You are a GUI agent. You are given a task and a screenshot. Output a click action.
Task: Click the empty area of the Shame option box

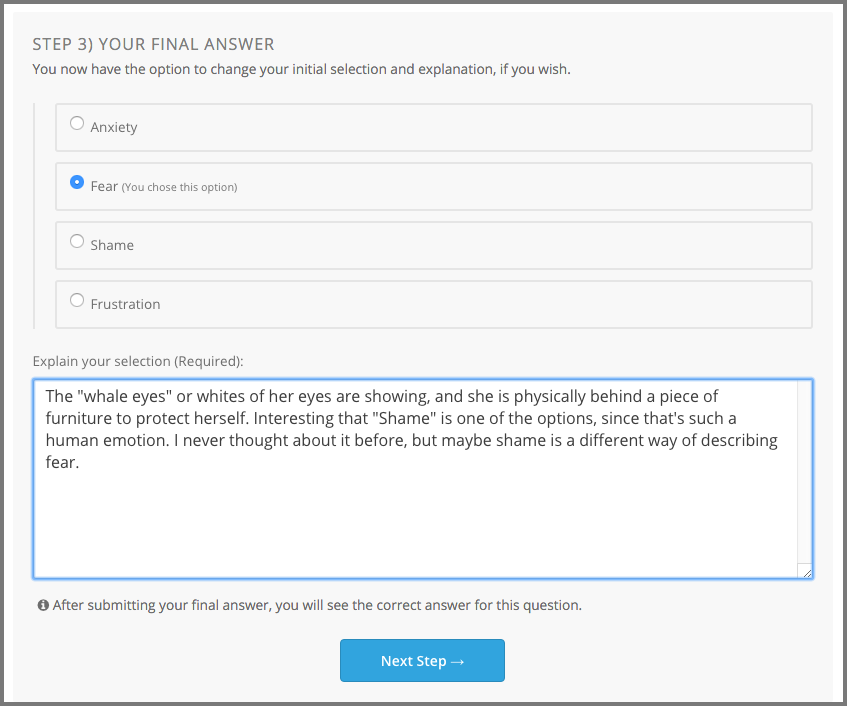coord(500,245)
